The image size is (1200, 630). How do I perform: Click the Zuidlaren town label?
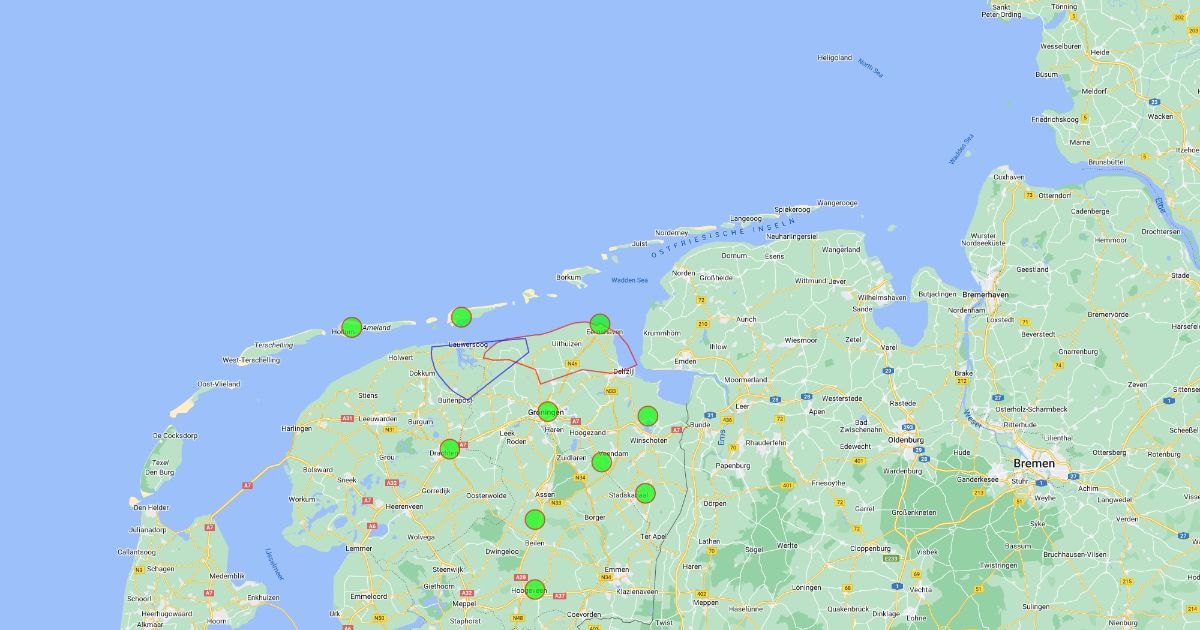[x=570, y=457]
